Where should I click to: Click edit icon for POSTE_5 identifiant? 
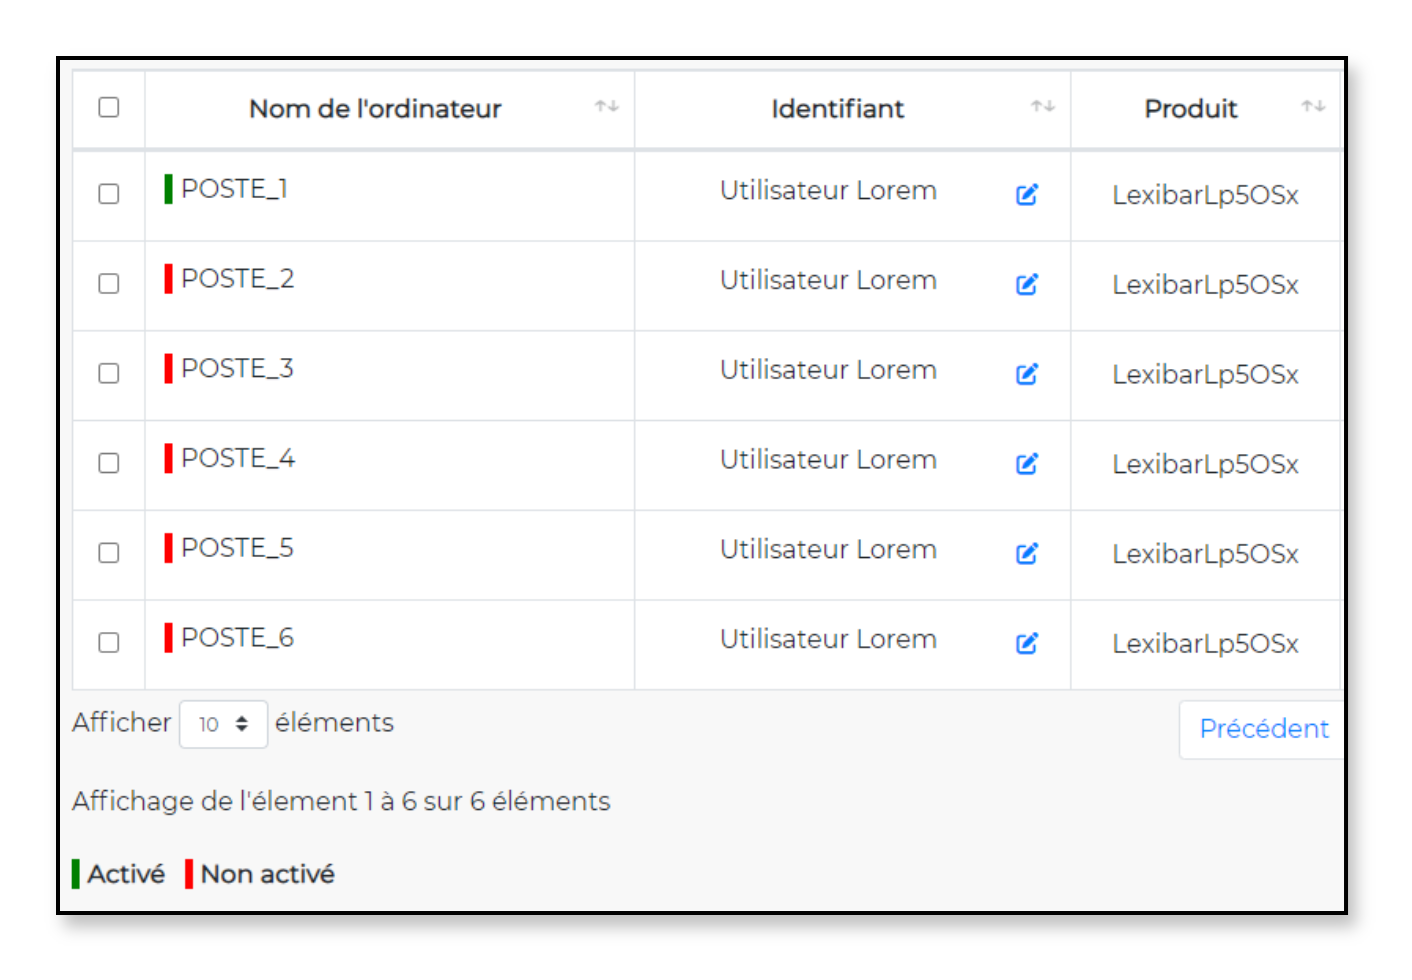1027,553
